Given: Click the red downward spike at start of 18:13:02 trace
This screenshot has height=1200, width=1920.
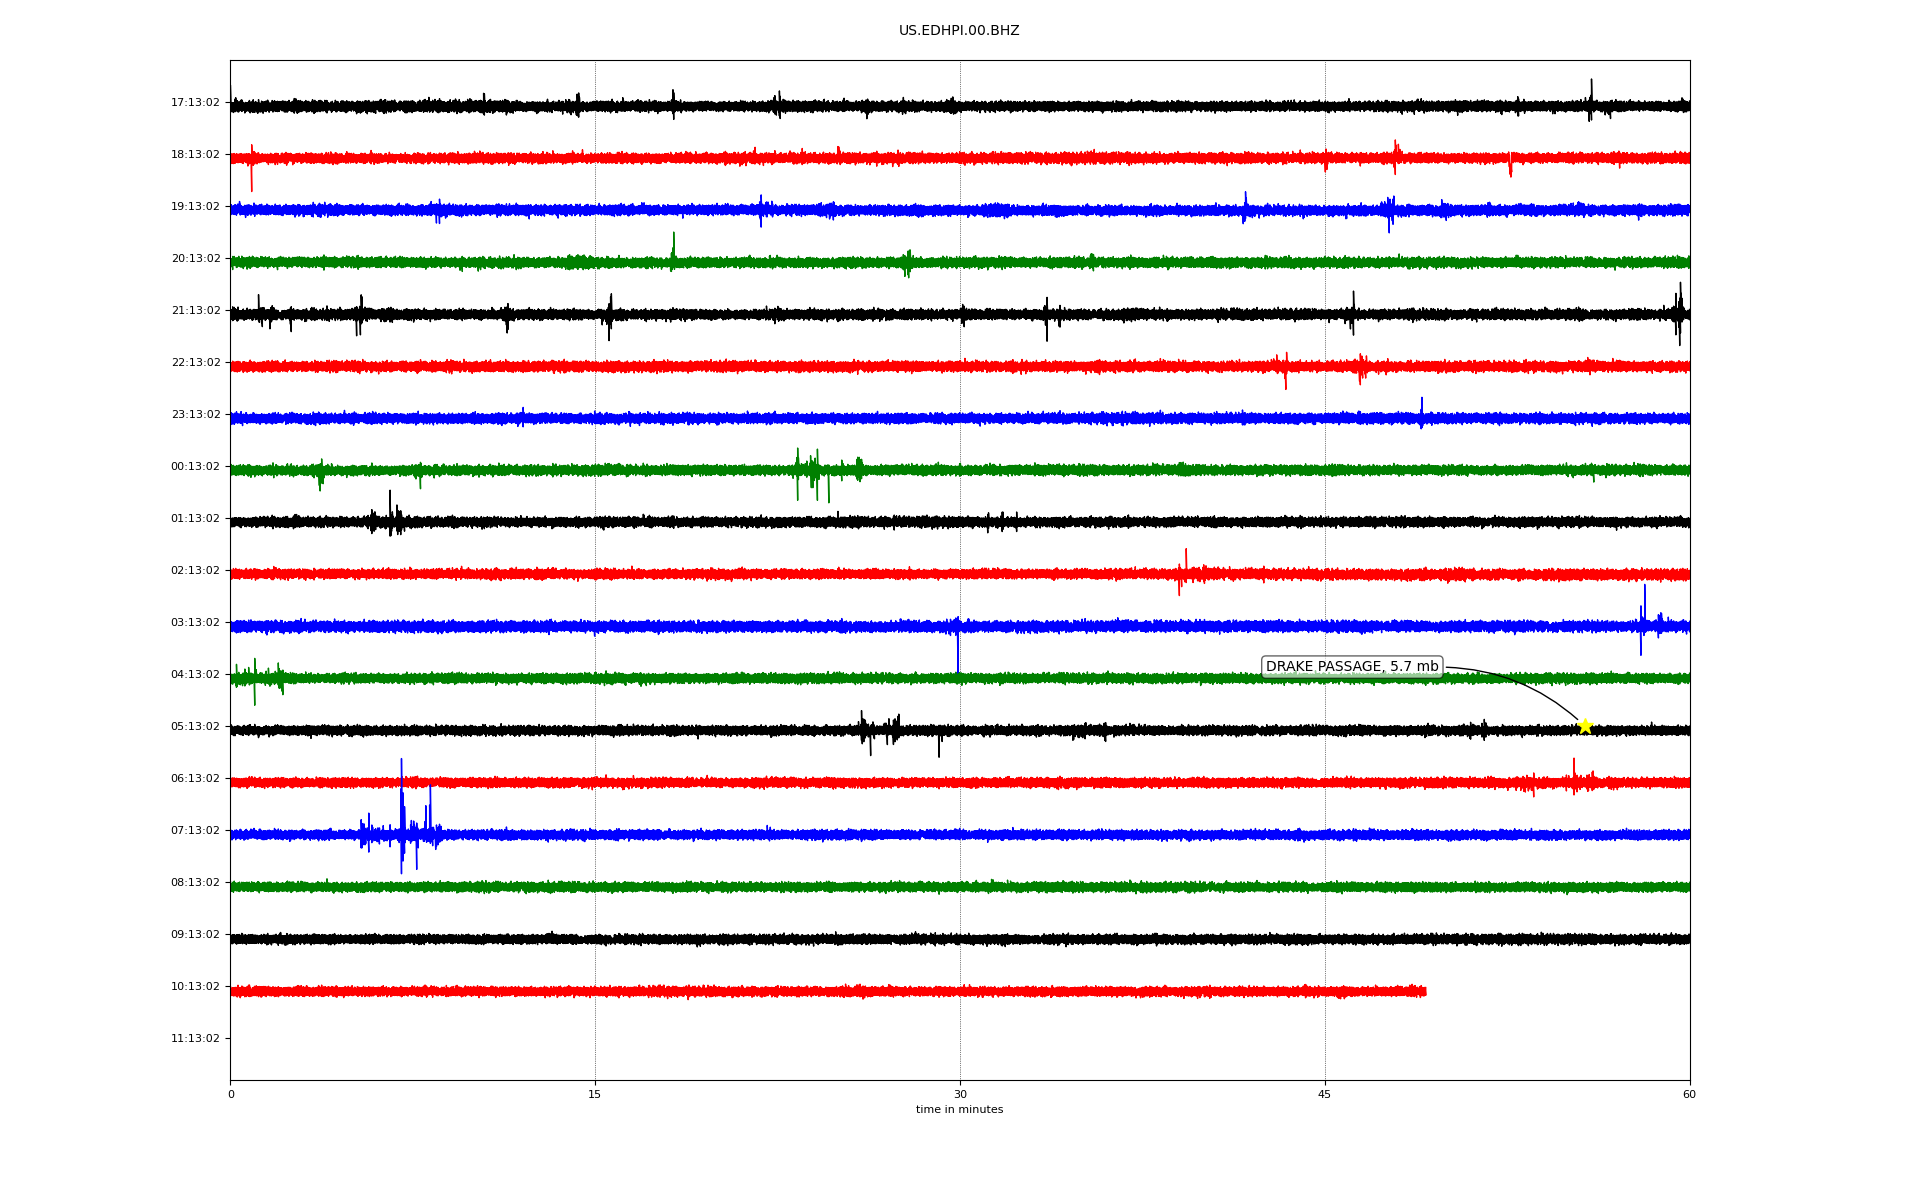Looking at the screenshot, I should pos(251,167).
